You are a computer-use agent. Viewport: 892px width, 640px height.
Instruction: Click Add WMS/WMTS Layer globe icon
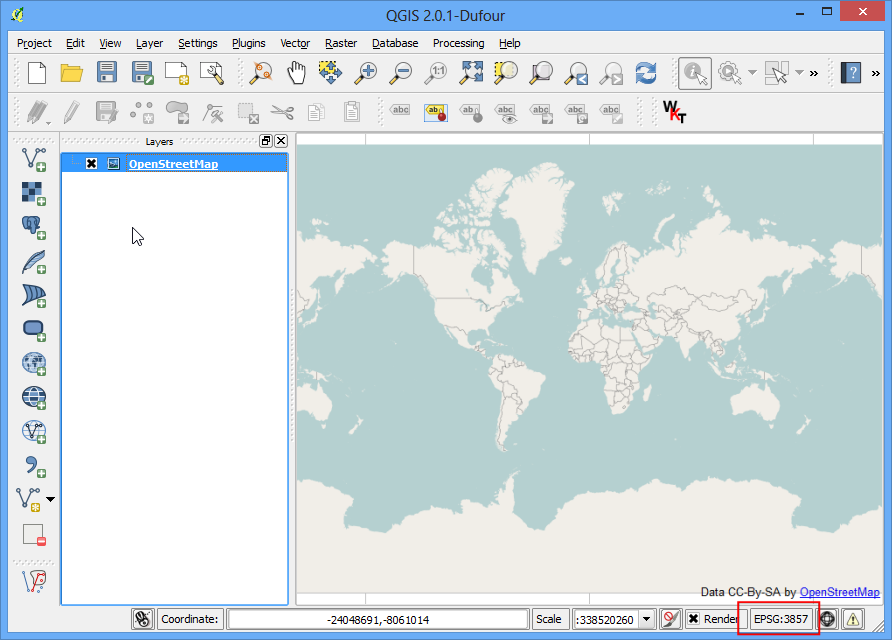(34, 364)
